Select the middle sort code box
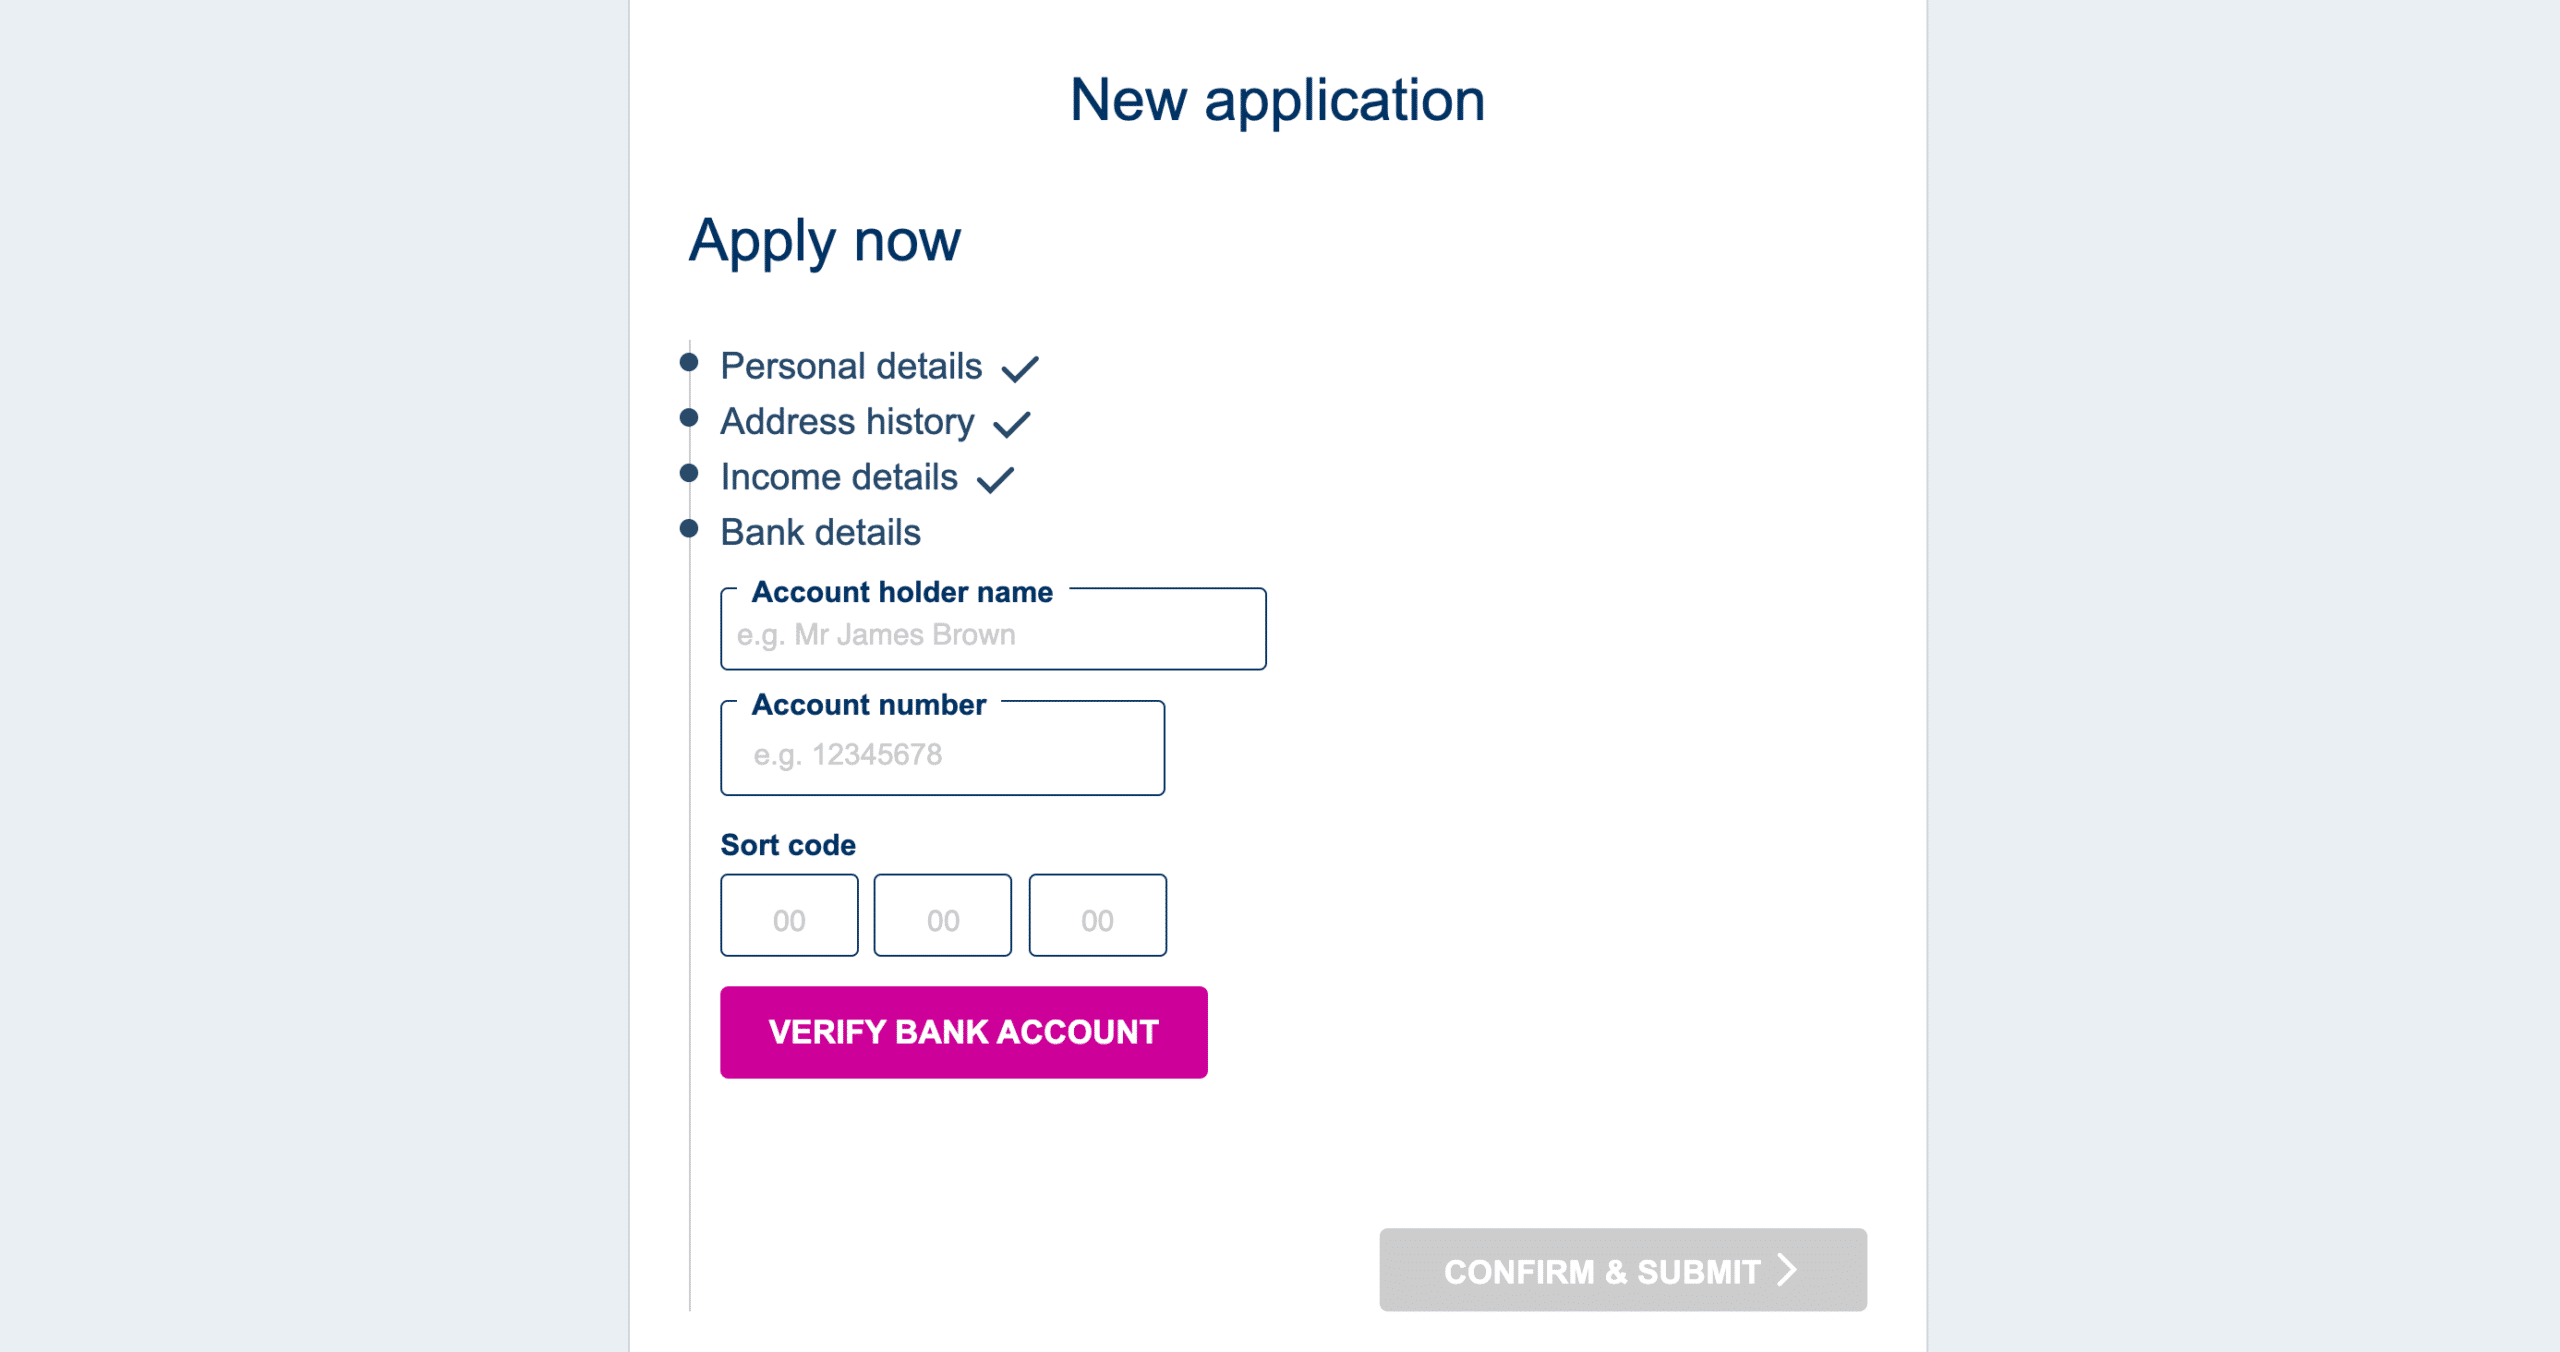The height and width of the screenshot is (1352, 2560). (942, 916)
